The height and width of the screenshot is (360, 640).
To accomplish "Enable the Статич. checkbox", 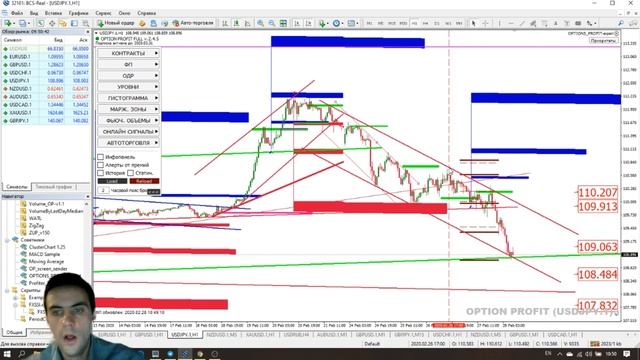I will click(130, 173).
